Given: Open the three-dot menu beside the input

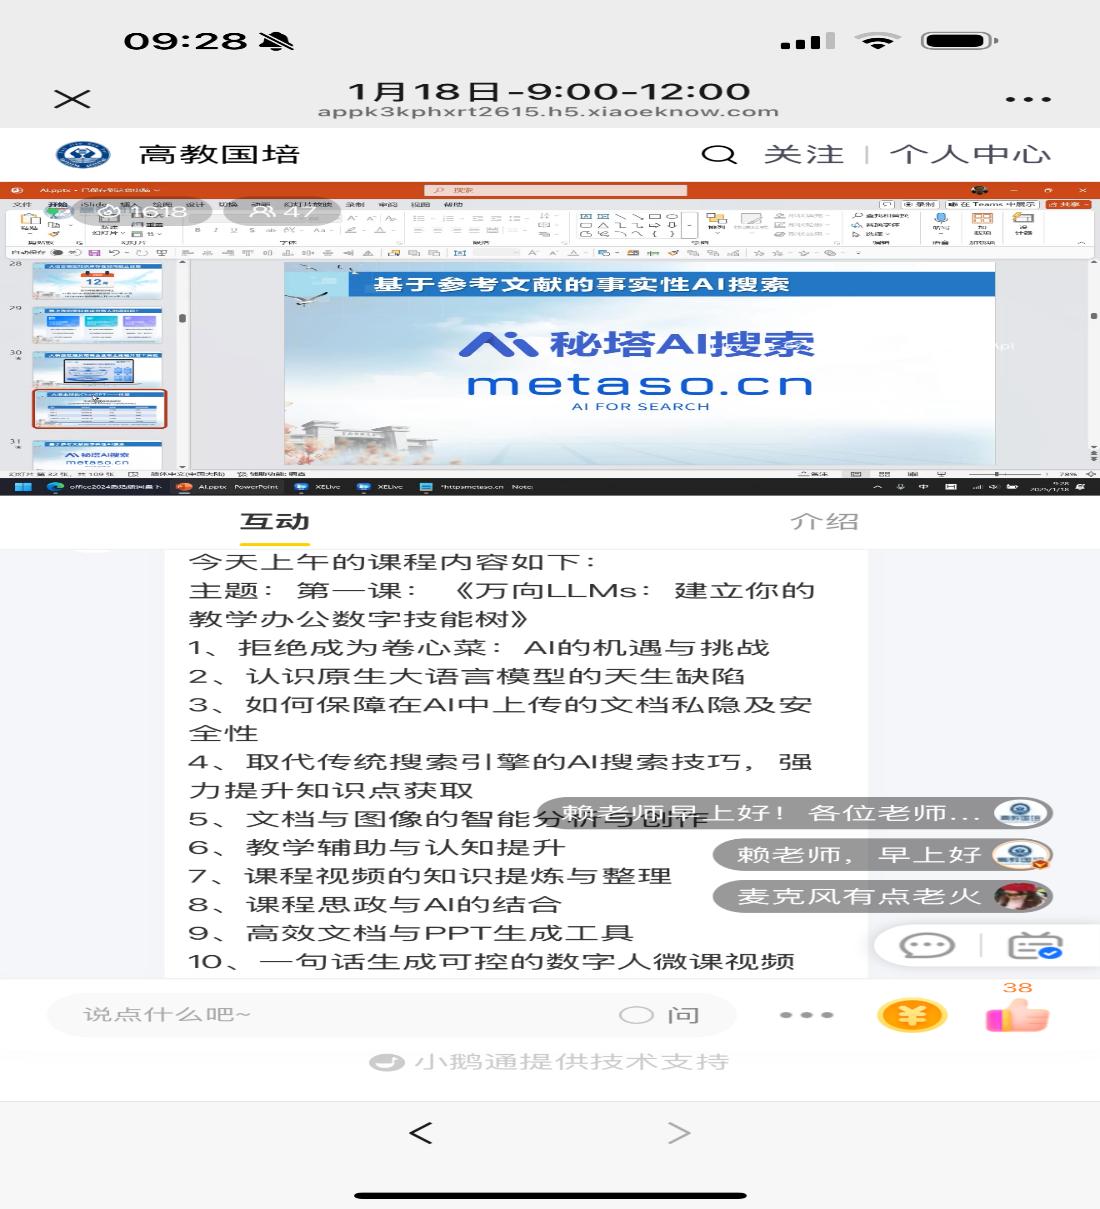Looking at the screenshot, I should [x=806, y=1015].
